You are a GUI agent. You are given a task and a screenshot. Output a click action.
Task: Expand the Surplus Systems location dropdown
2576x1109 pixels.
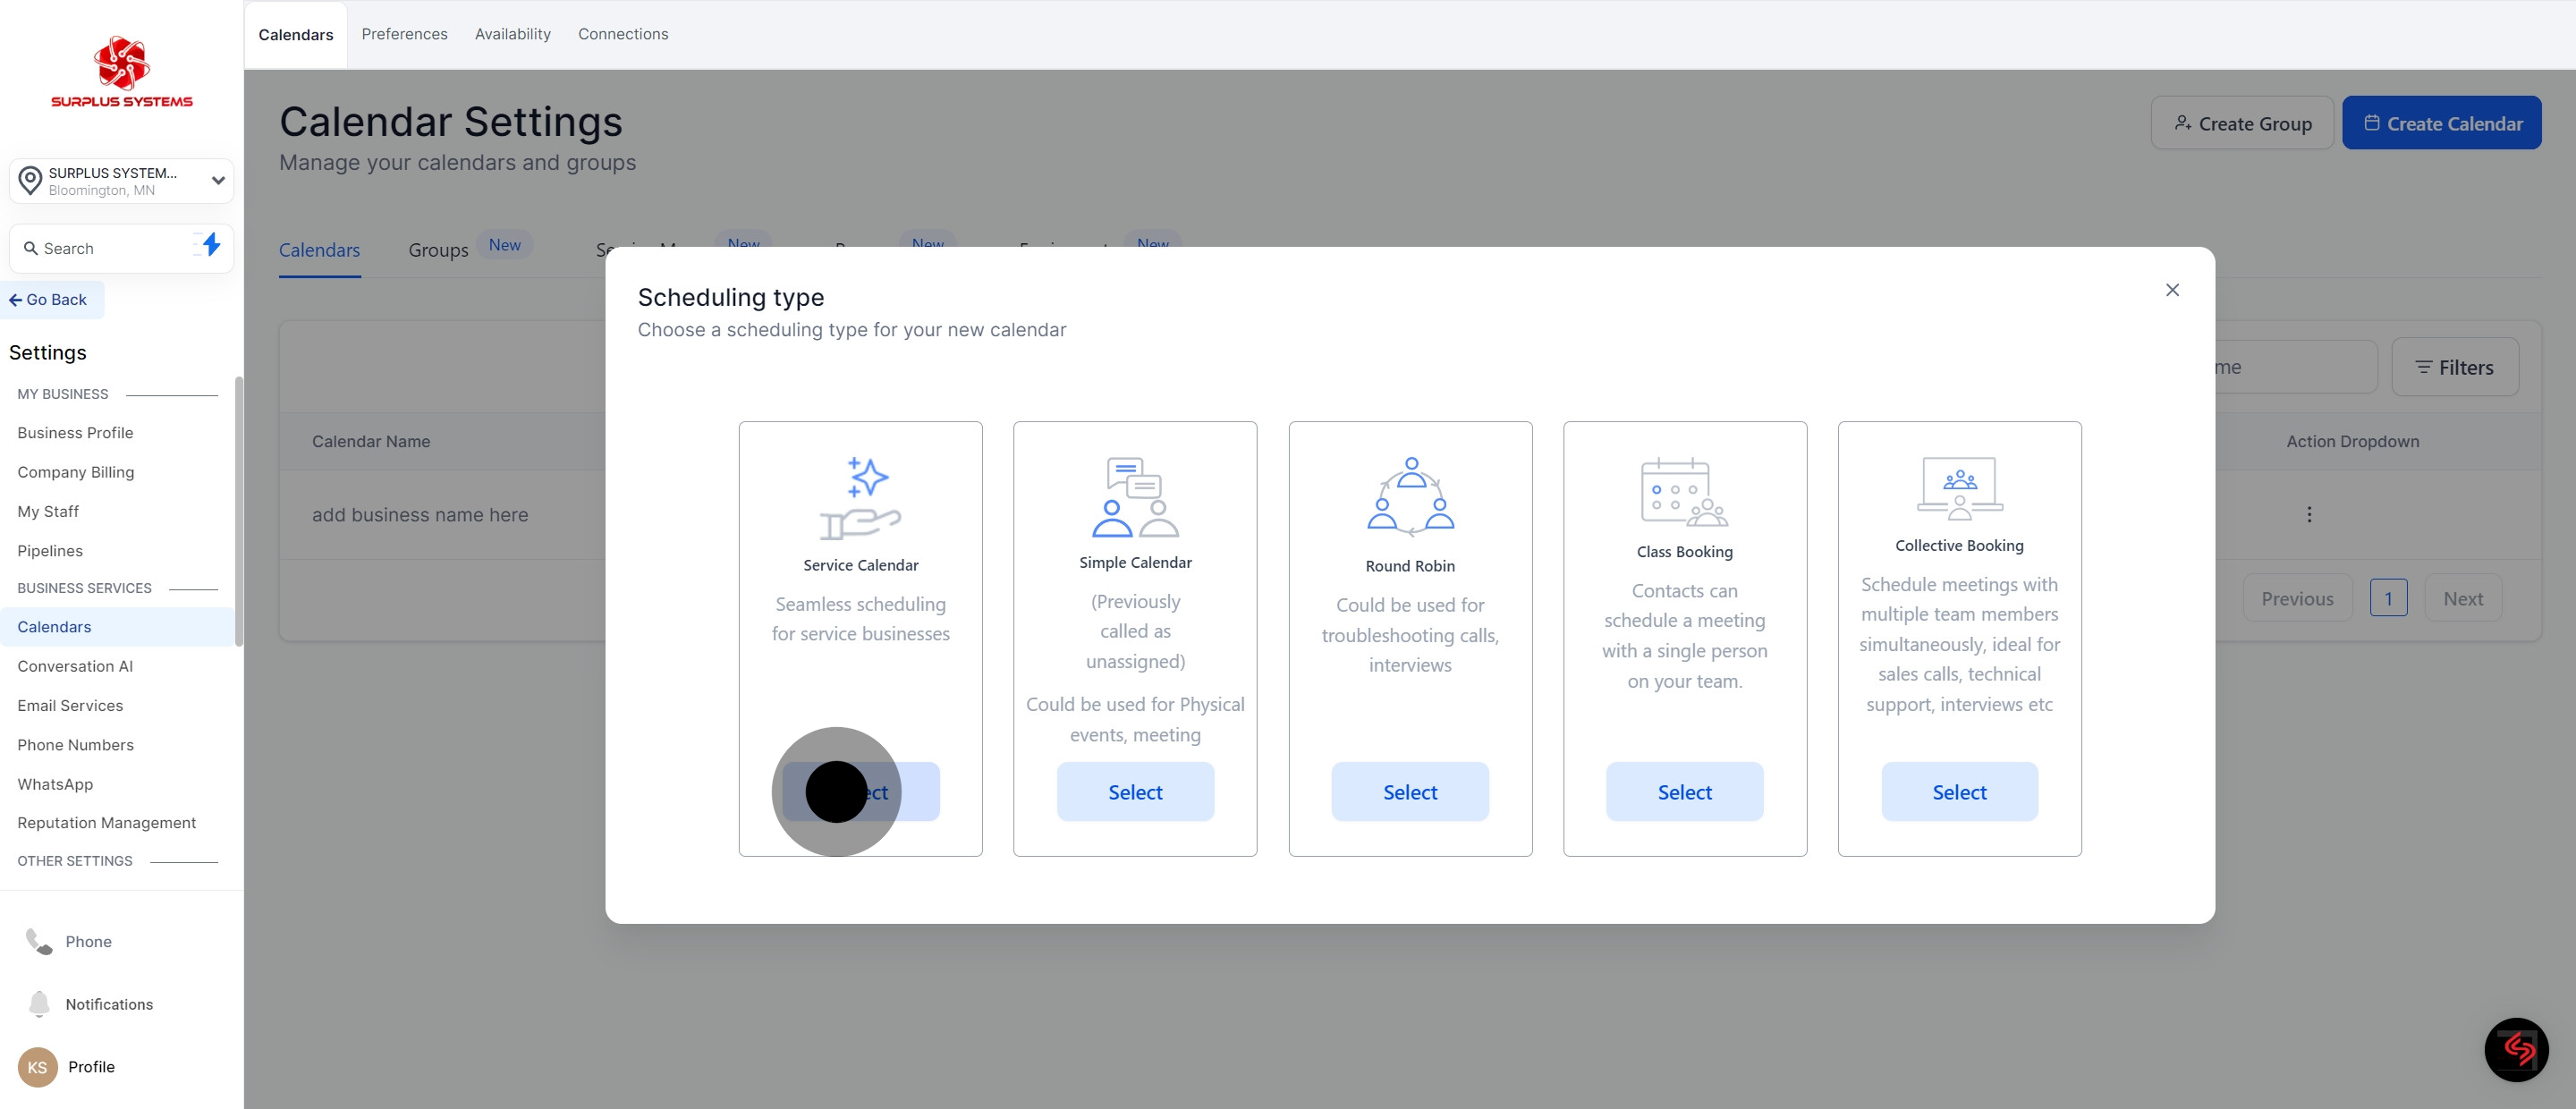pyautogui.click(x=217, y=181)
